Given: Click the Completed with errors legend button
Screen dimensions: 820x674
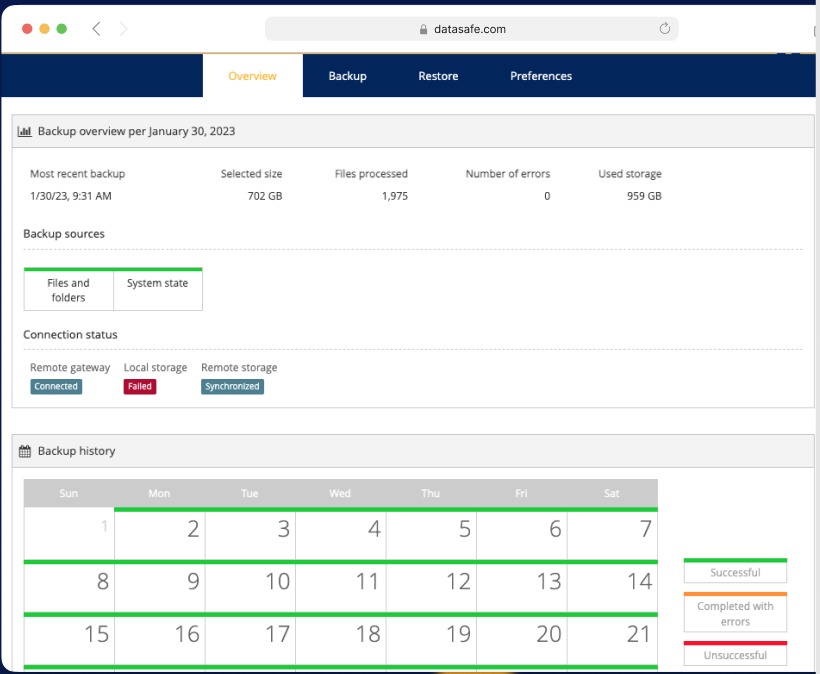Looking at the screenshot, I should [x=735, y=612].
